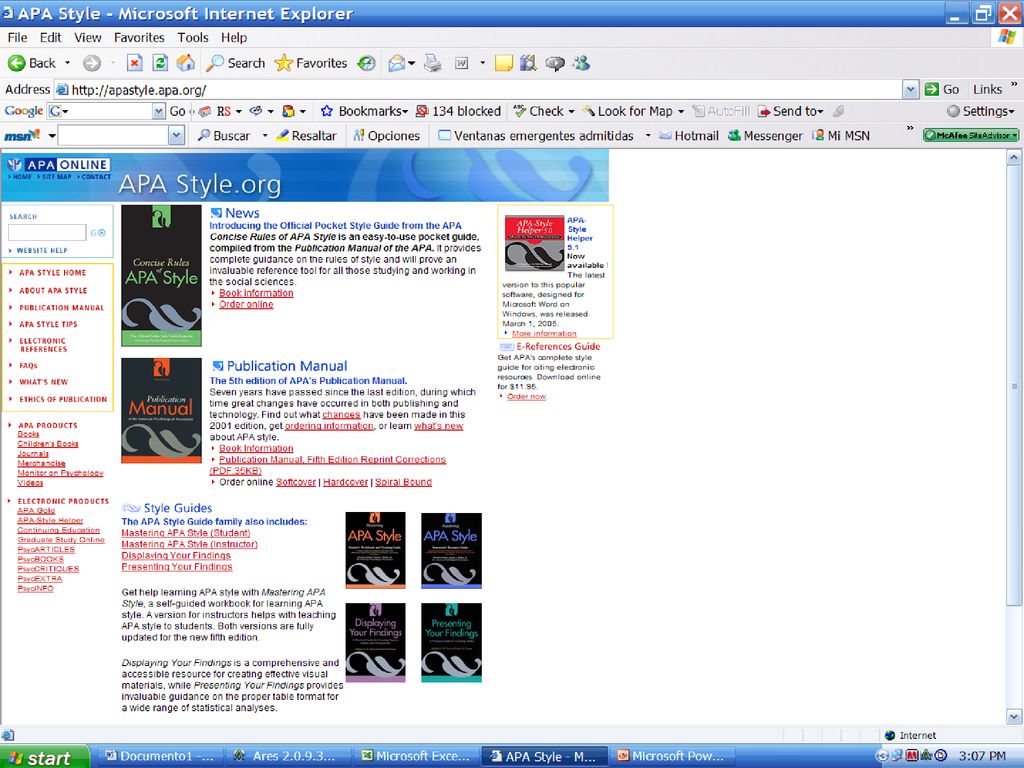
Task: Click the Mail envelope icon in the toolbar
Action: coord(397,63)
